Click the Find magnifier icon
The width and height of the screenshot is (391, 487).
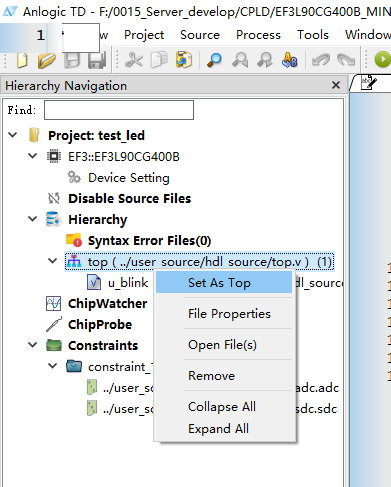pyautogui.click(x=214, y=60)
